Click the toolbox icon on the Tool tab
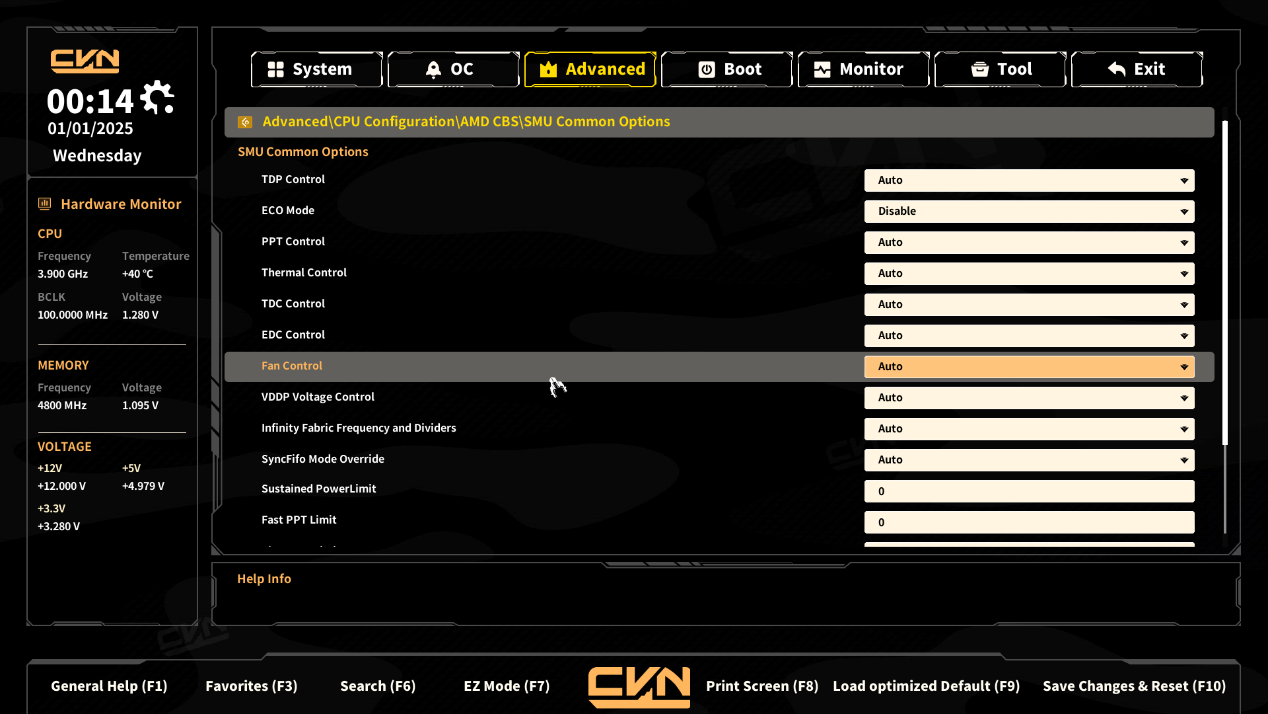Viewport: 1268px width, 714px height. click(x=980, y=69)
